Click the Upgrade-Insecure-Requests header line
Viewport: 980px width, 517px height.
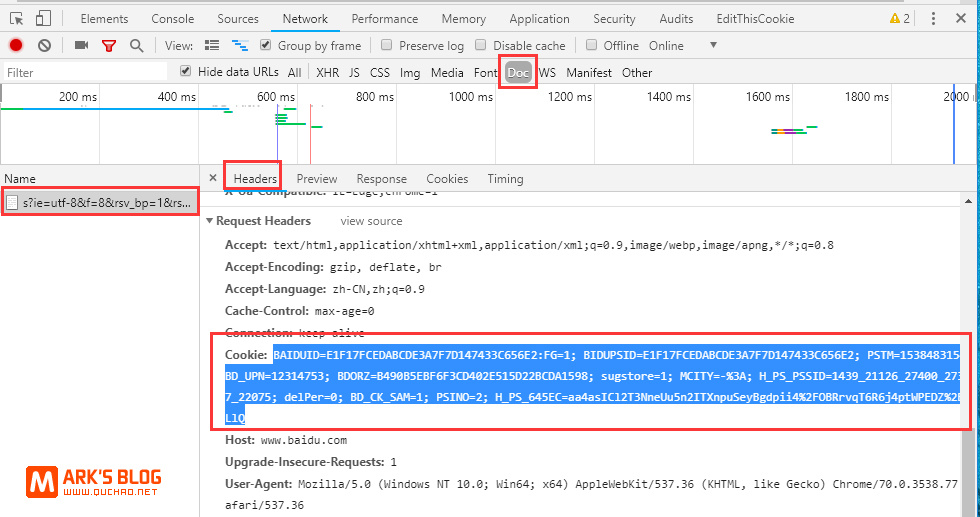311,462
